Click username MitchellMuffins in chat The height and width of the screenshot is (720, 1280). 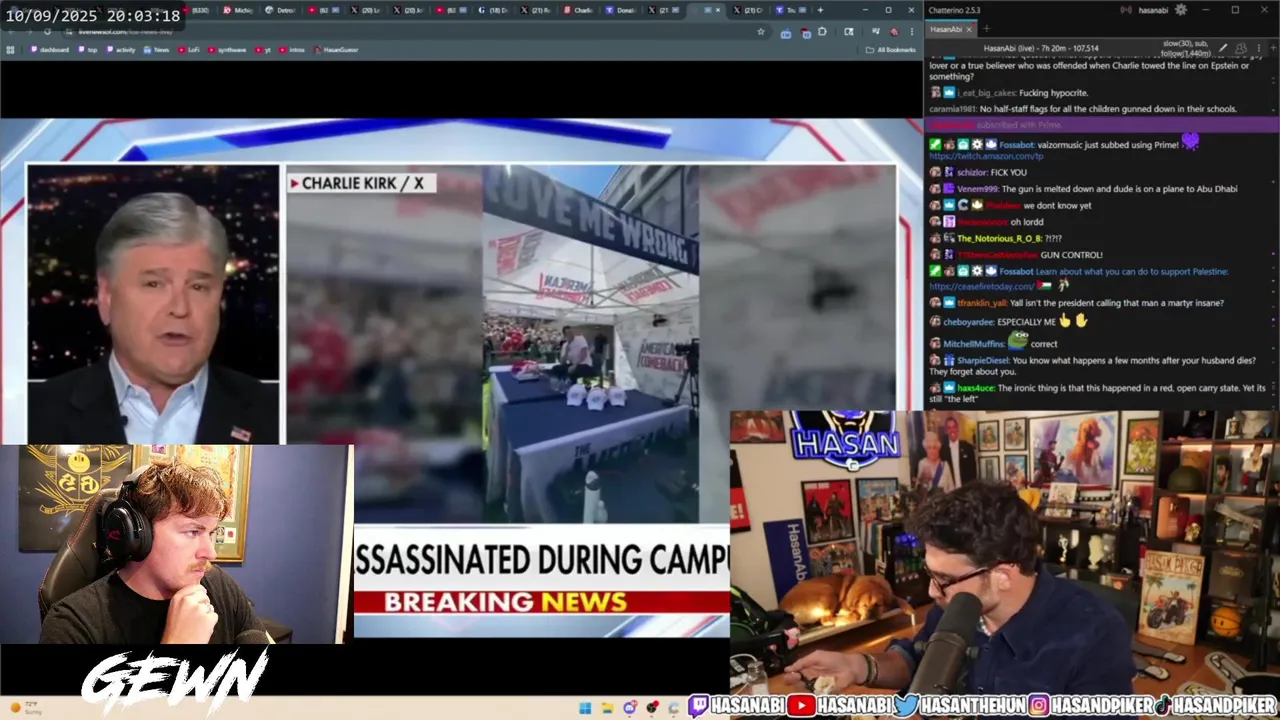coord(973,343)
